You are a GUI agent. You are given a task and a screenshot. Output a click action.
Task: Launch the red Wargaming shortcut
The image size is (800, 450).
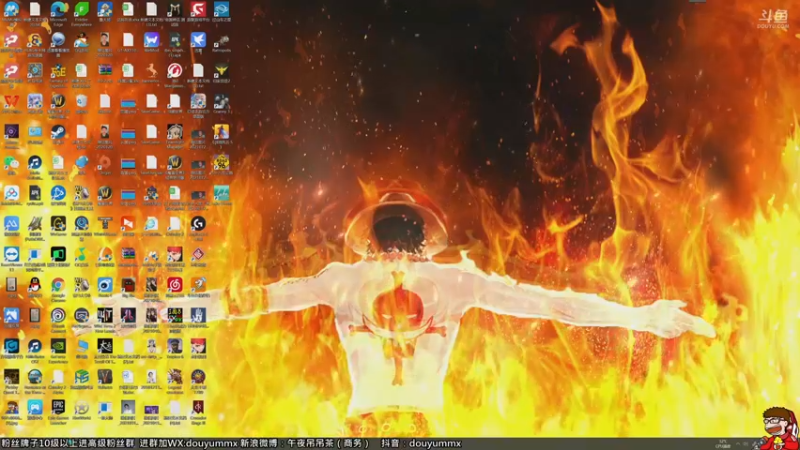[x=174, y=70]
